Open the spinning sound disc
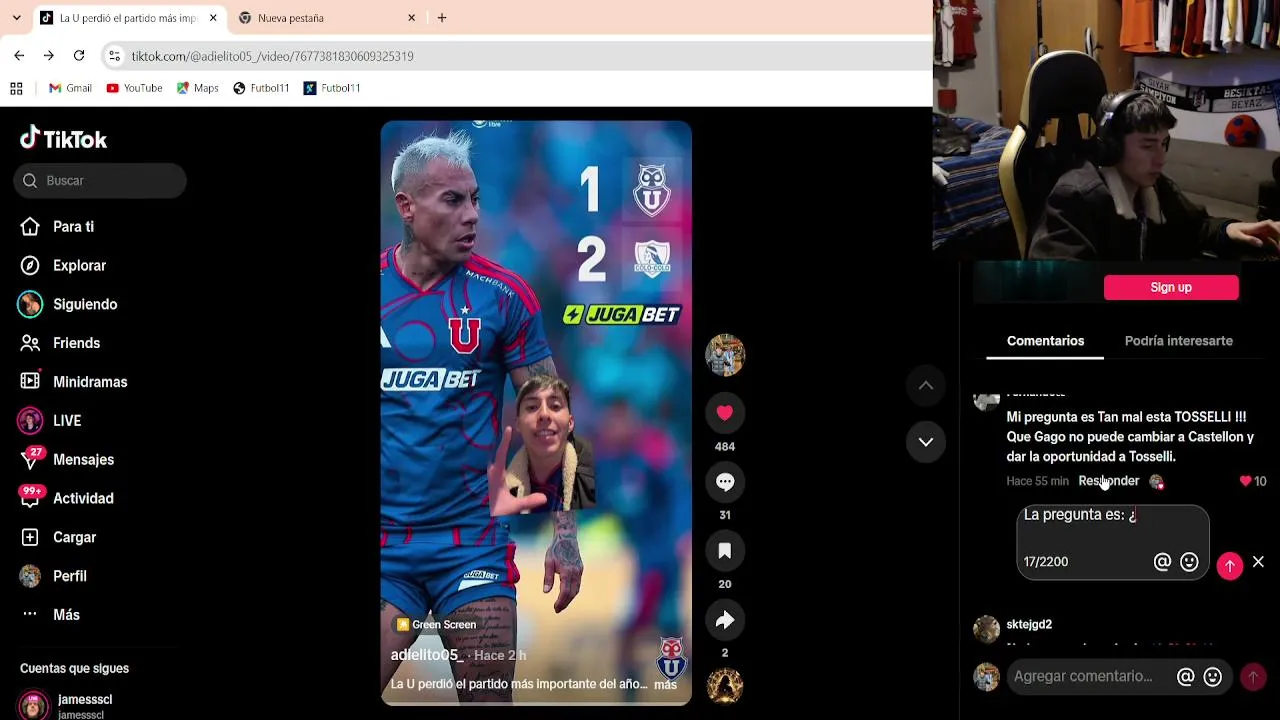Screen dimensions: 1280x720 click(x=725, y=686)
